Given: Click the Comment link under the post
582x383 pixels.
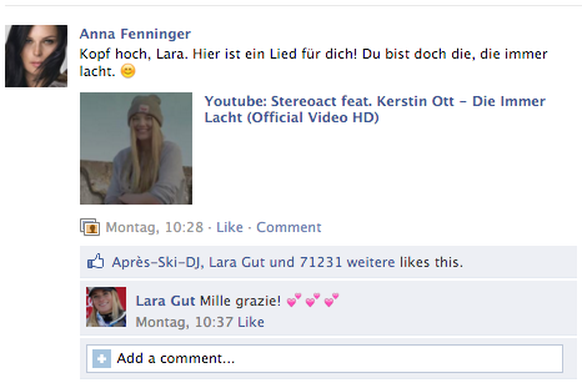Looking at the screenshot, I should (289, 227).
